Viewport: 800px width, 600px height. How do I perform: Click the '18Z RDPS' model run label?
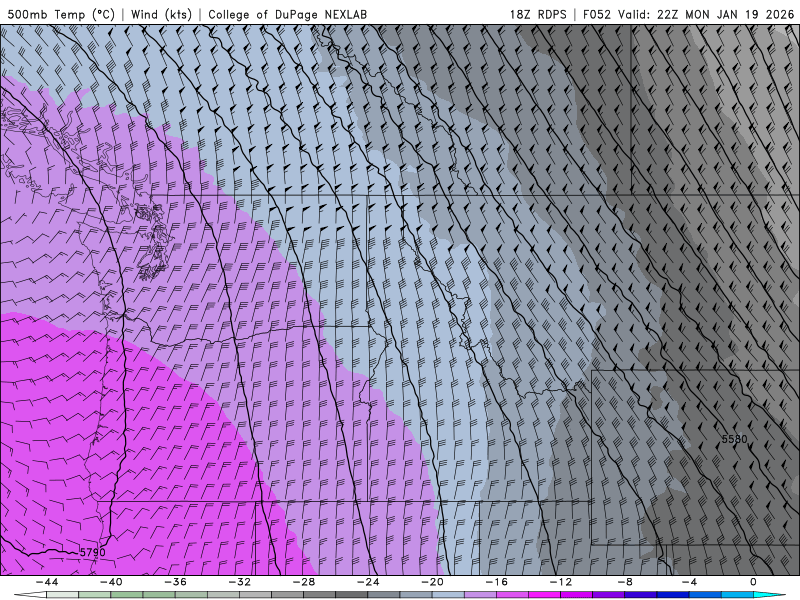pyautogui.click(x=538, y=14)
